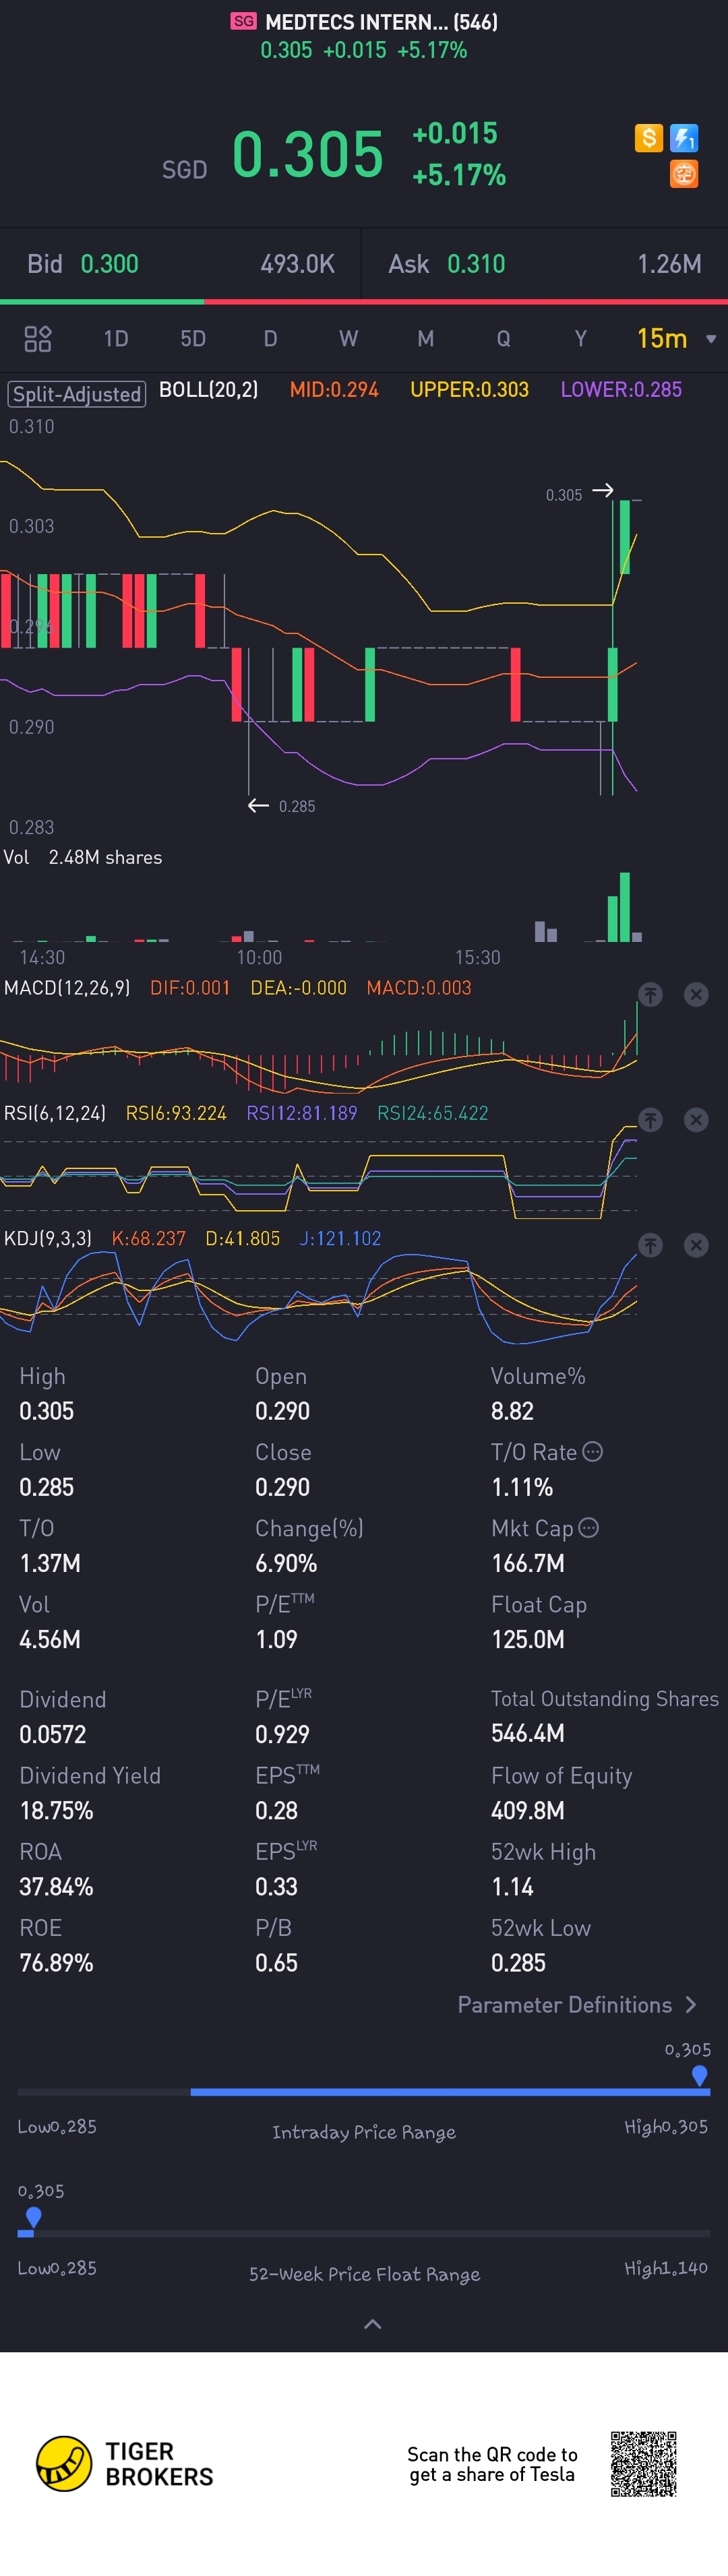Tap the Float Cap 125.0M value
The height and width of the screenshot is (2576, 728).
[528, 1639]
